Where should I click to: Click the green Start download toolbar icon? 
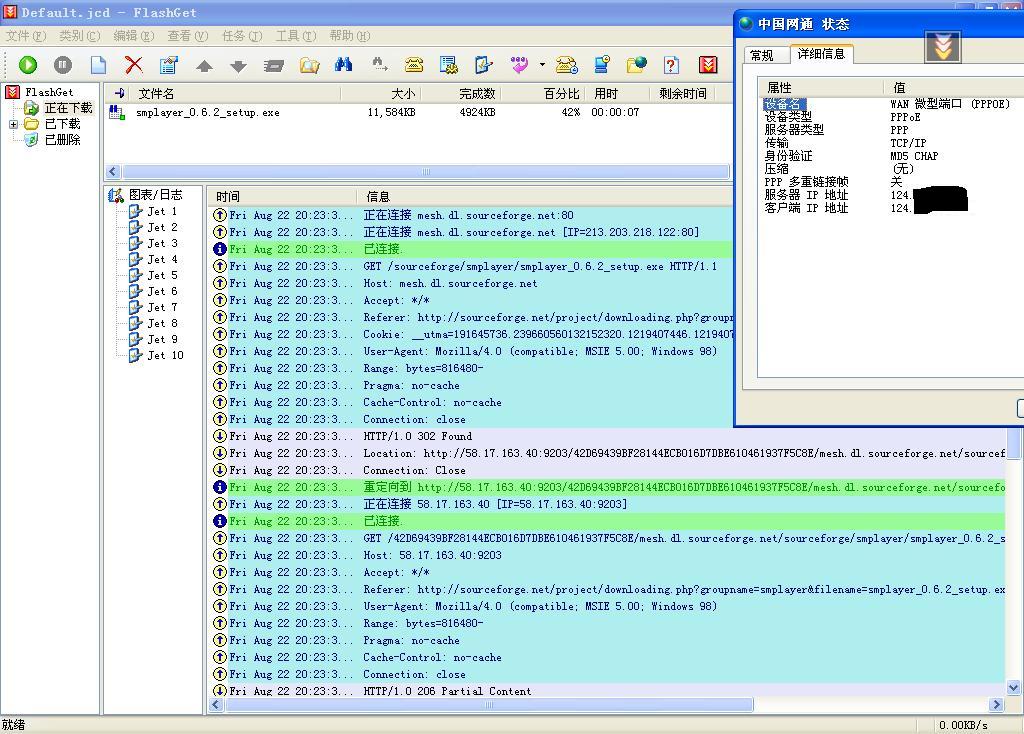pos(28,65)
